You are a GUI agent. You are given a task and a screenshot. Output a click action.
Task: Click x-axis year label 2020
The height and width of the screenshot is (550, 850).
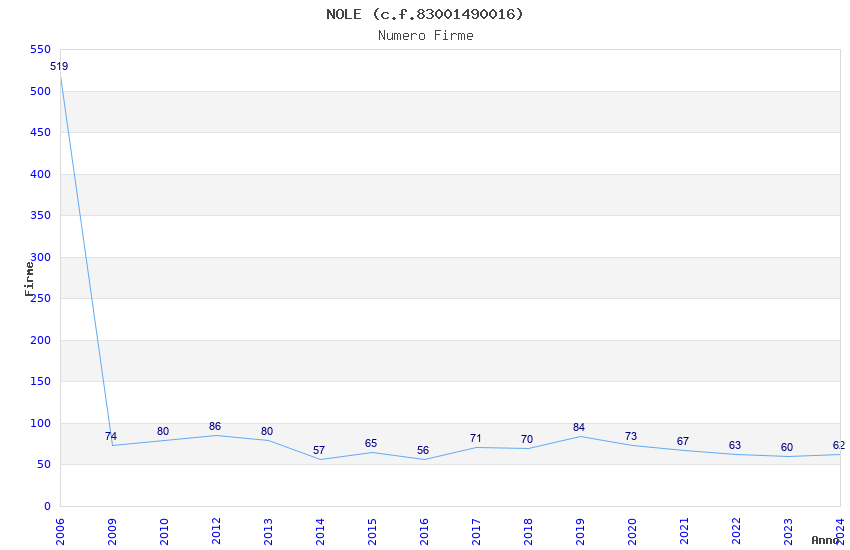[633, 532]
